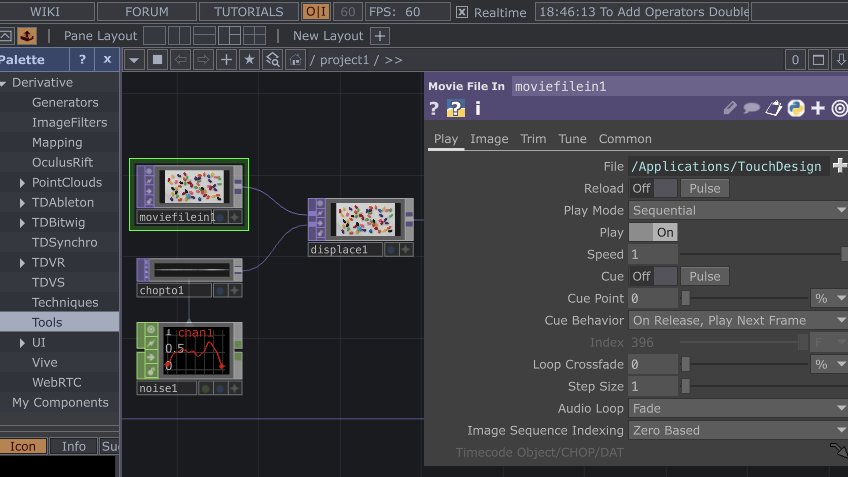Click the network search magnifier icon
The width and height of the screenshot is (848, 477).
(273, 59)
